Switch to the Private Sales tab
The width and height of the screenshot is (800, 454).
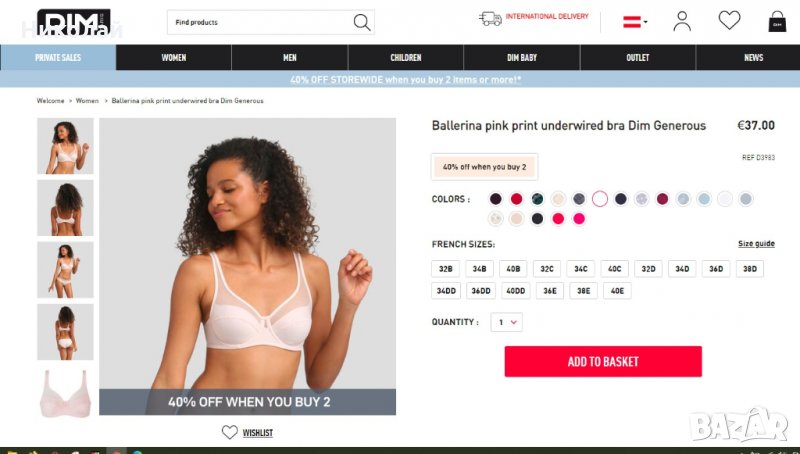click(x=58, y=58)
